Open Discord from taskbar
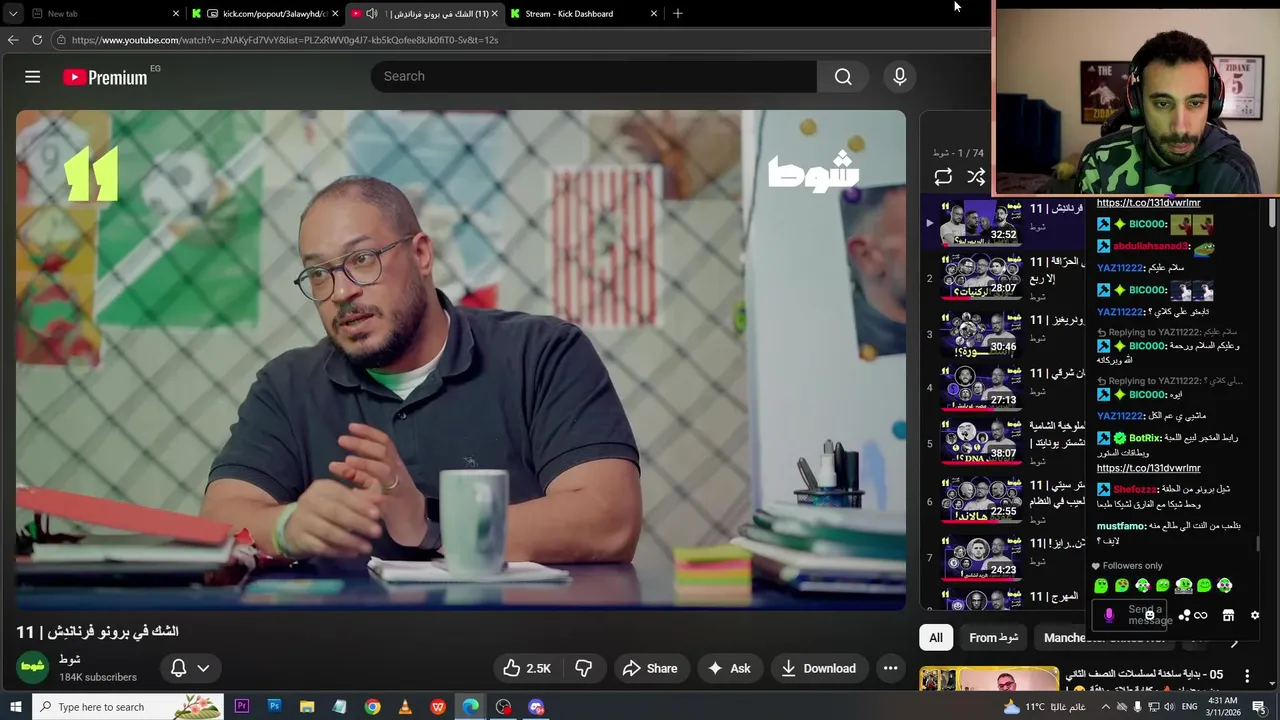Image resolution: width=1280 pixels, height=720 pixels. click(536, 707)
